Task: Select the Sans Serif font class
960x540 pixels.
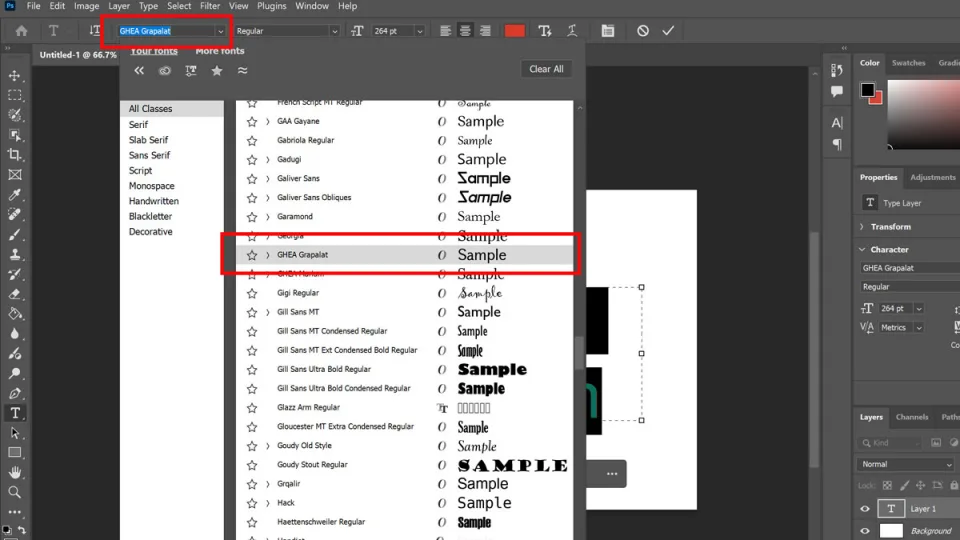Action: pyautogui.click(x=149, y=156)
